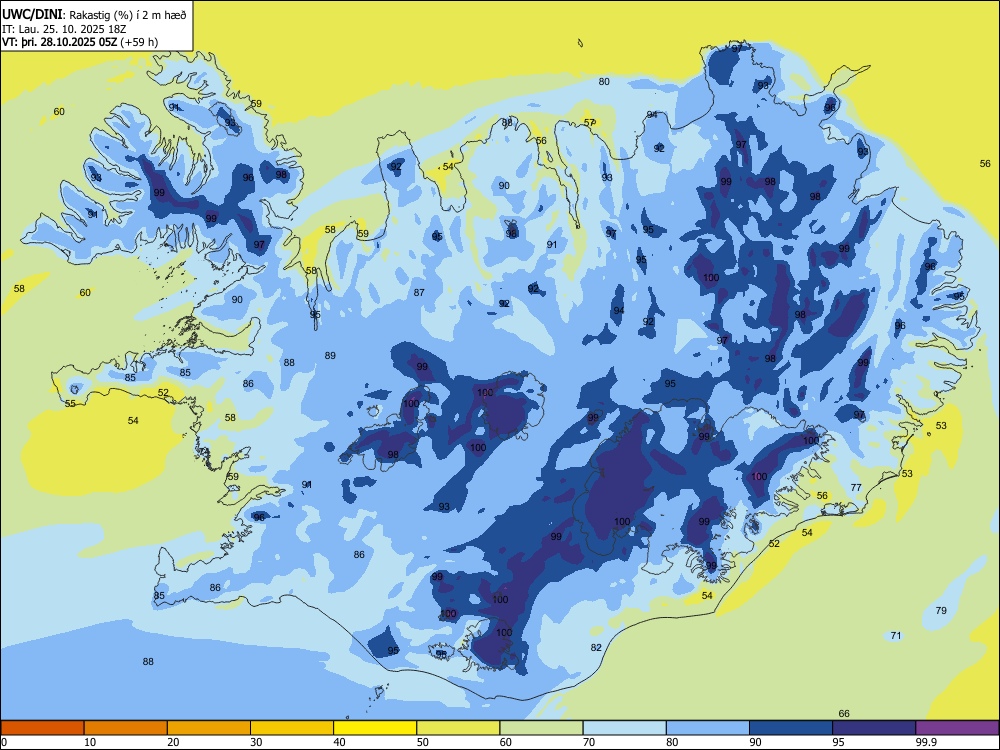
Task: Click the golden 30–40 legend swatch
Action: tap(292, 728)
